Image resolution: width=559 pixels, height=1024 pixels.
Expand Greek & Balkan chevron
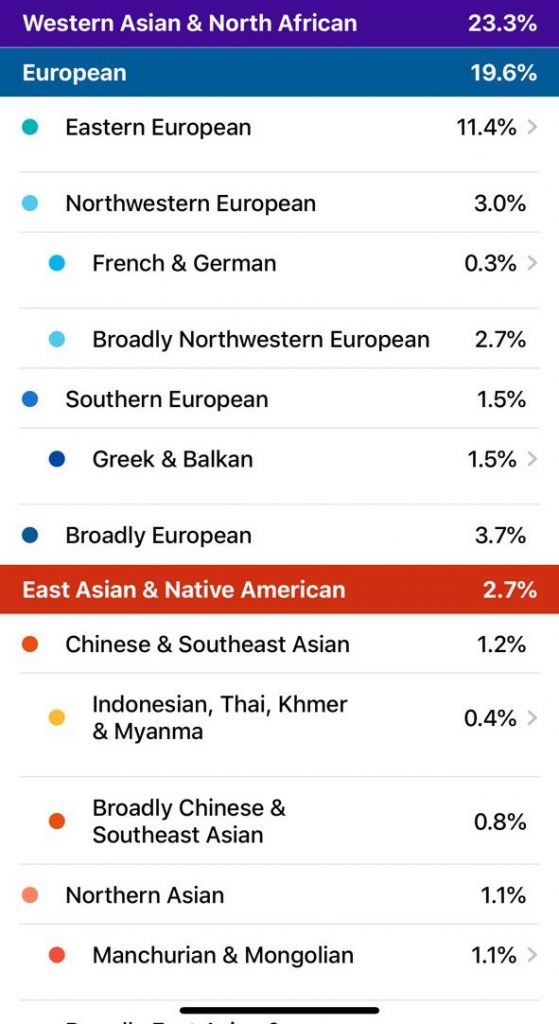532,459
